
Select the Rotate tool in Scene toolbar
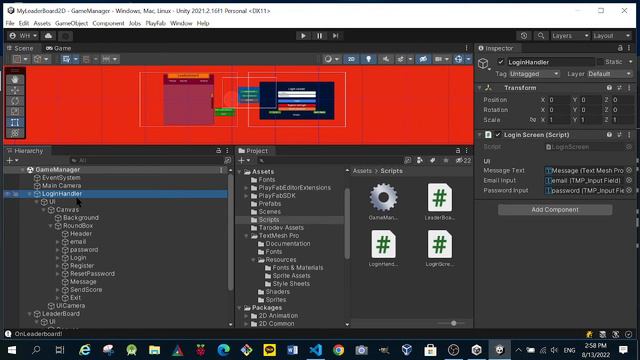15,101
